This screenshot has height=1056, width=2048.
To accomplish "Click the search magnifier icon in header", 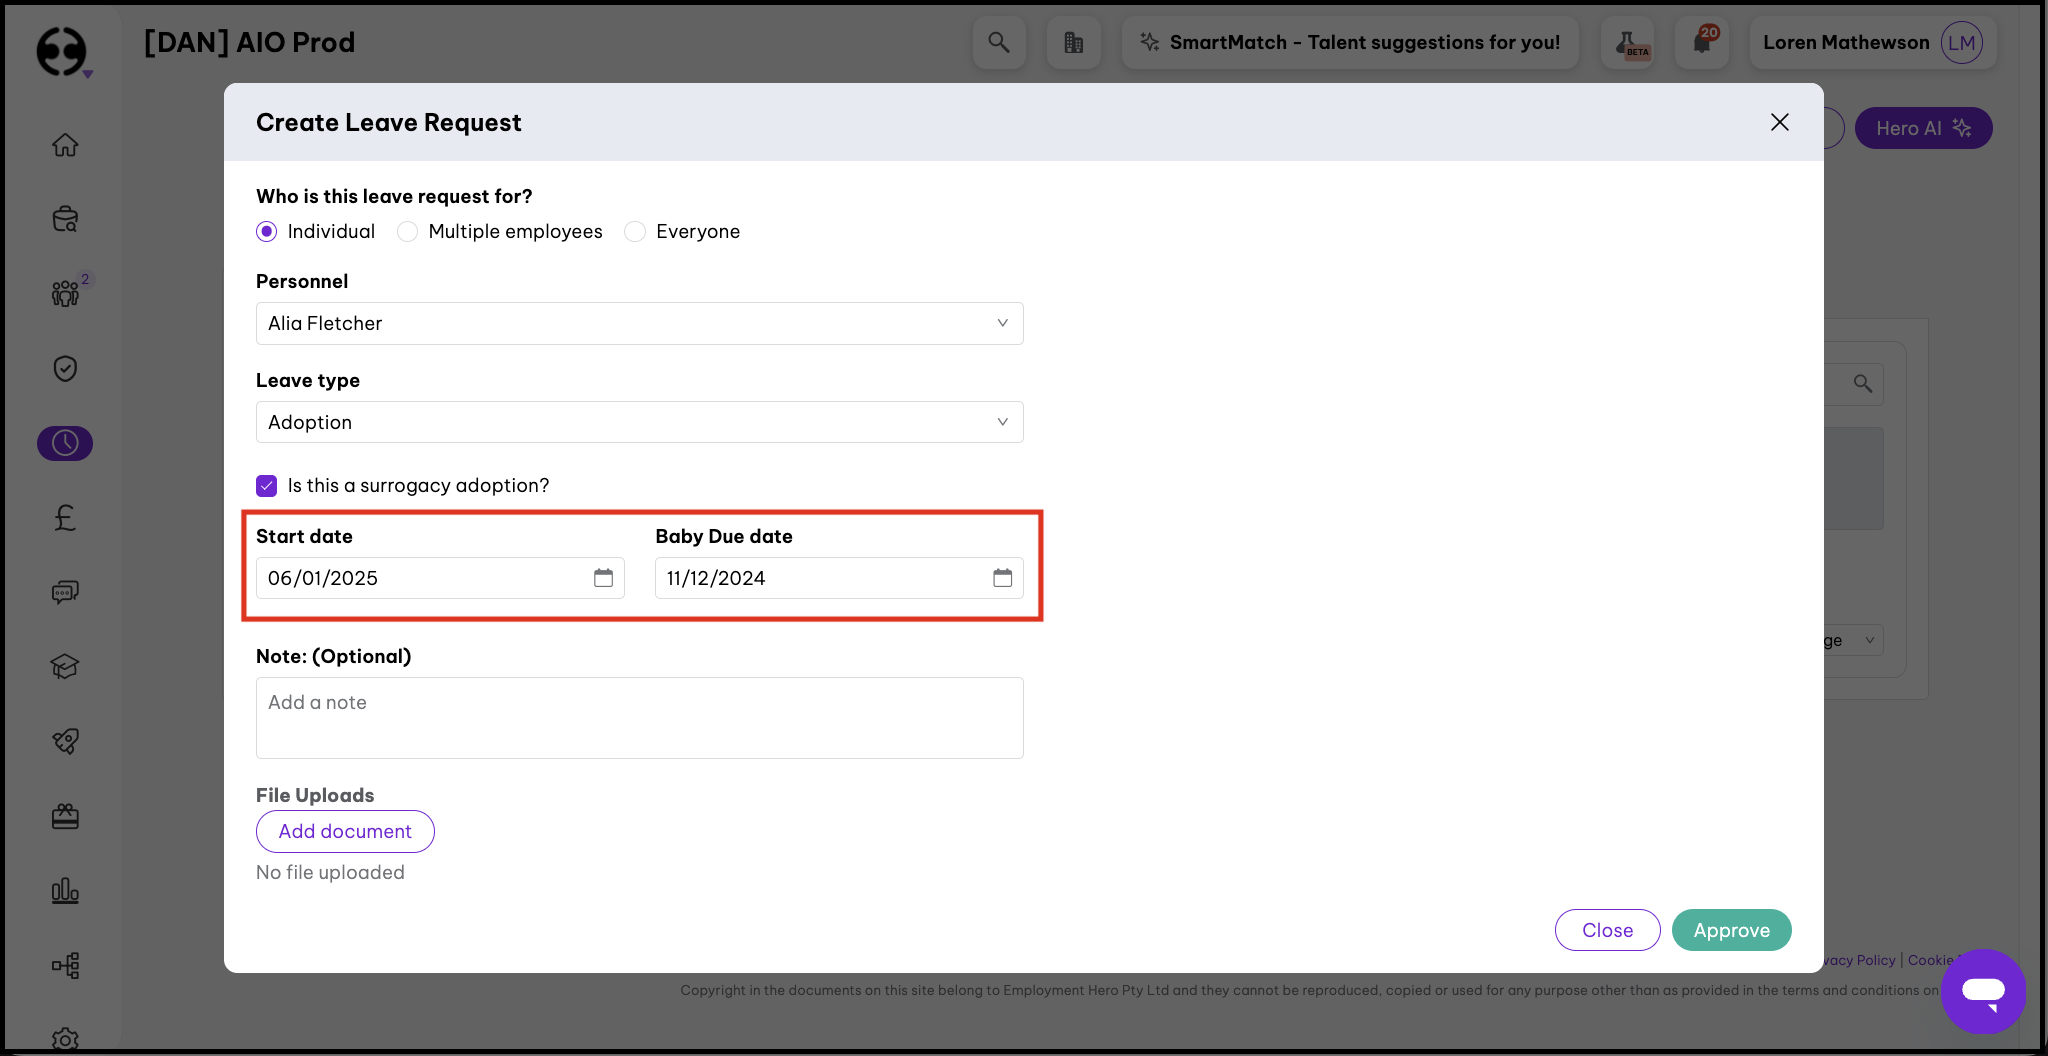I will click(x=998, y=42).
